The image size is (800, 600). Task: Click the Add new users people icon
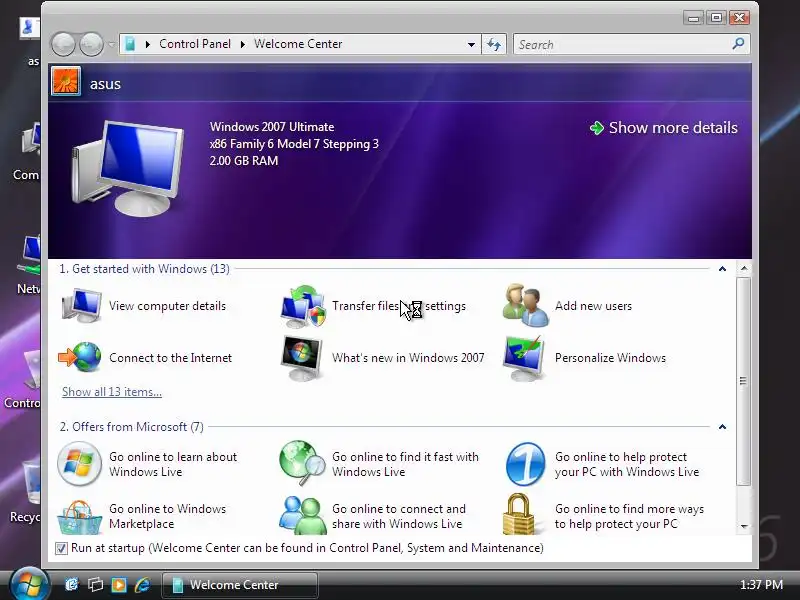(x=526, y=306)
